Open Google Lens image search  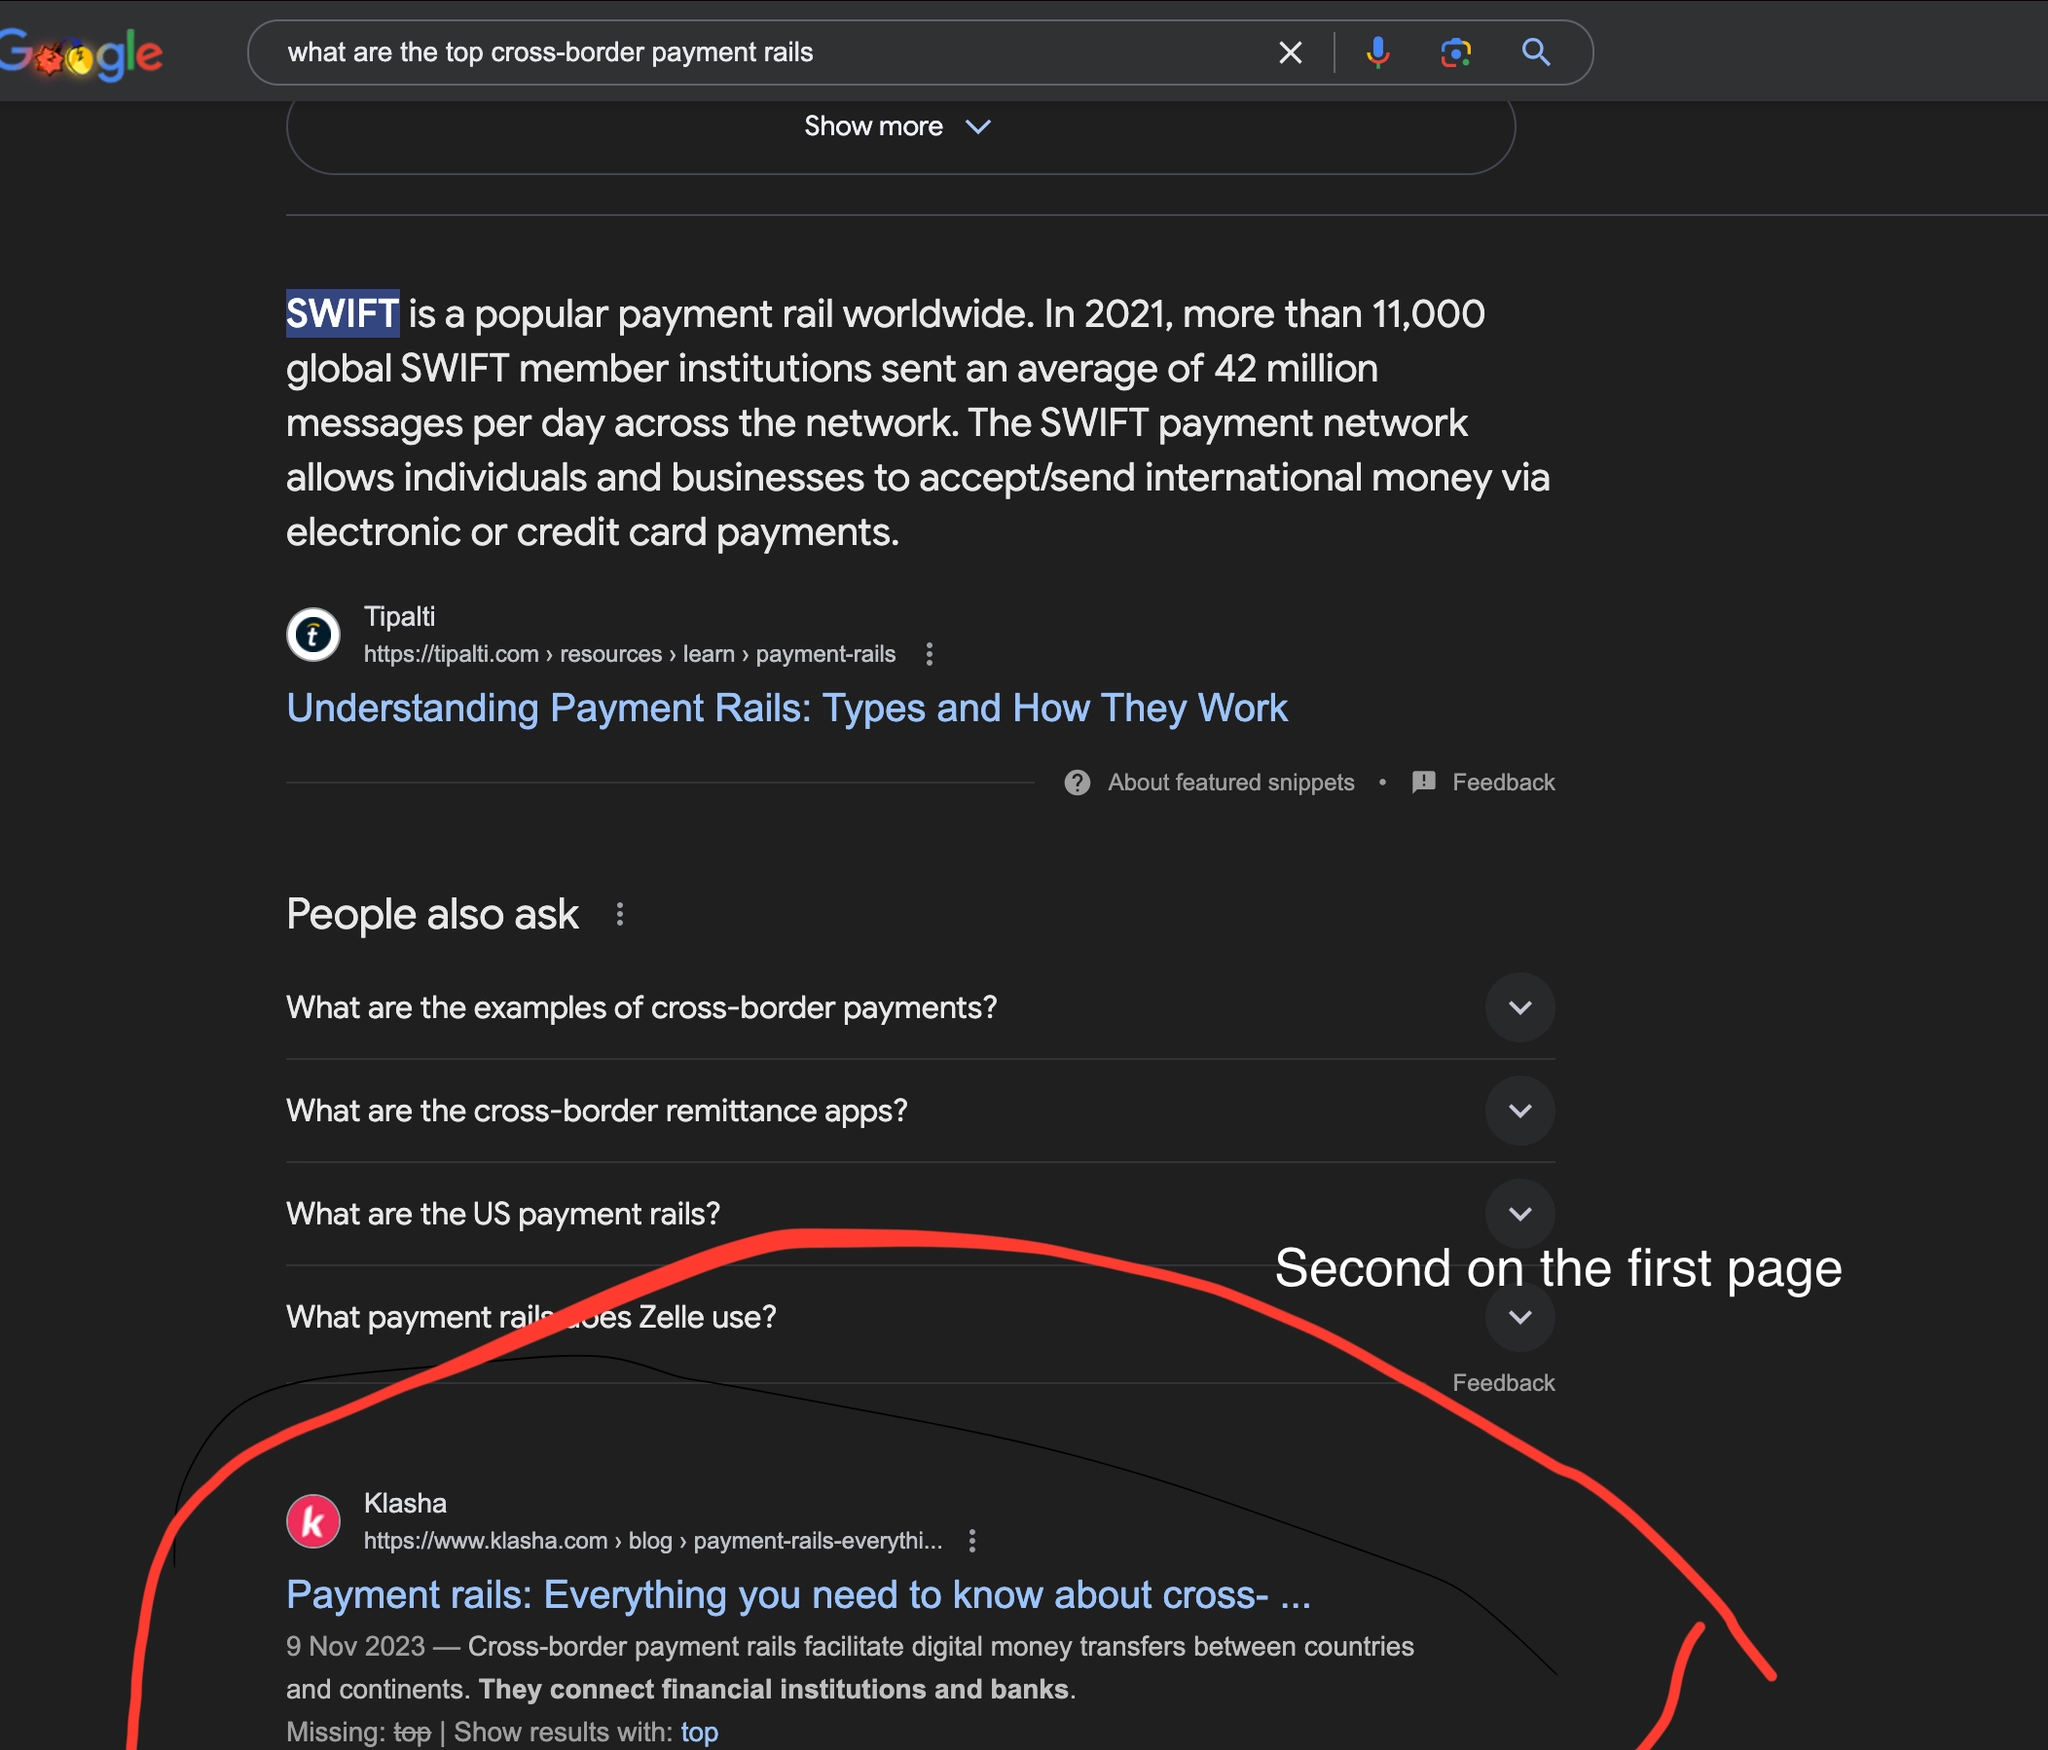click(1455, 53)
